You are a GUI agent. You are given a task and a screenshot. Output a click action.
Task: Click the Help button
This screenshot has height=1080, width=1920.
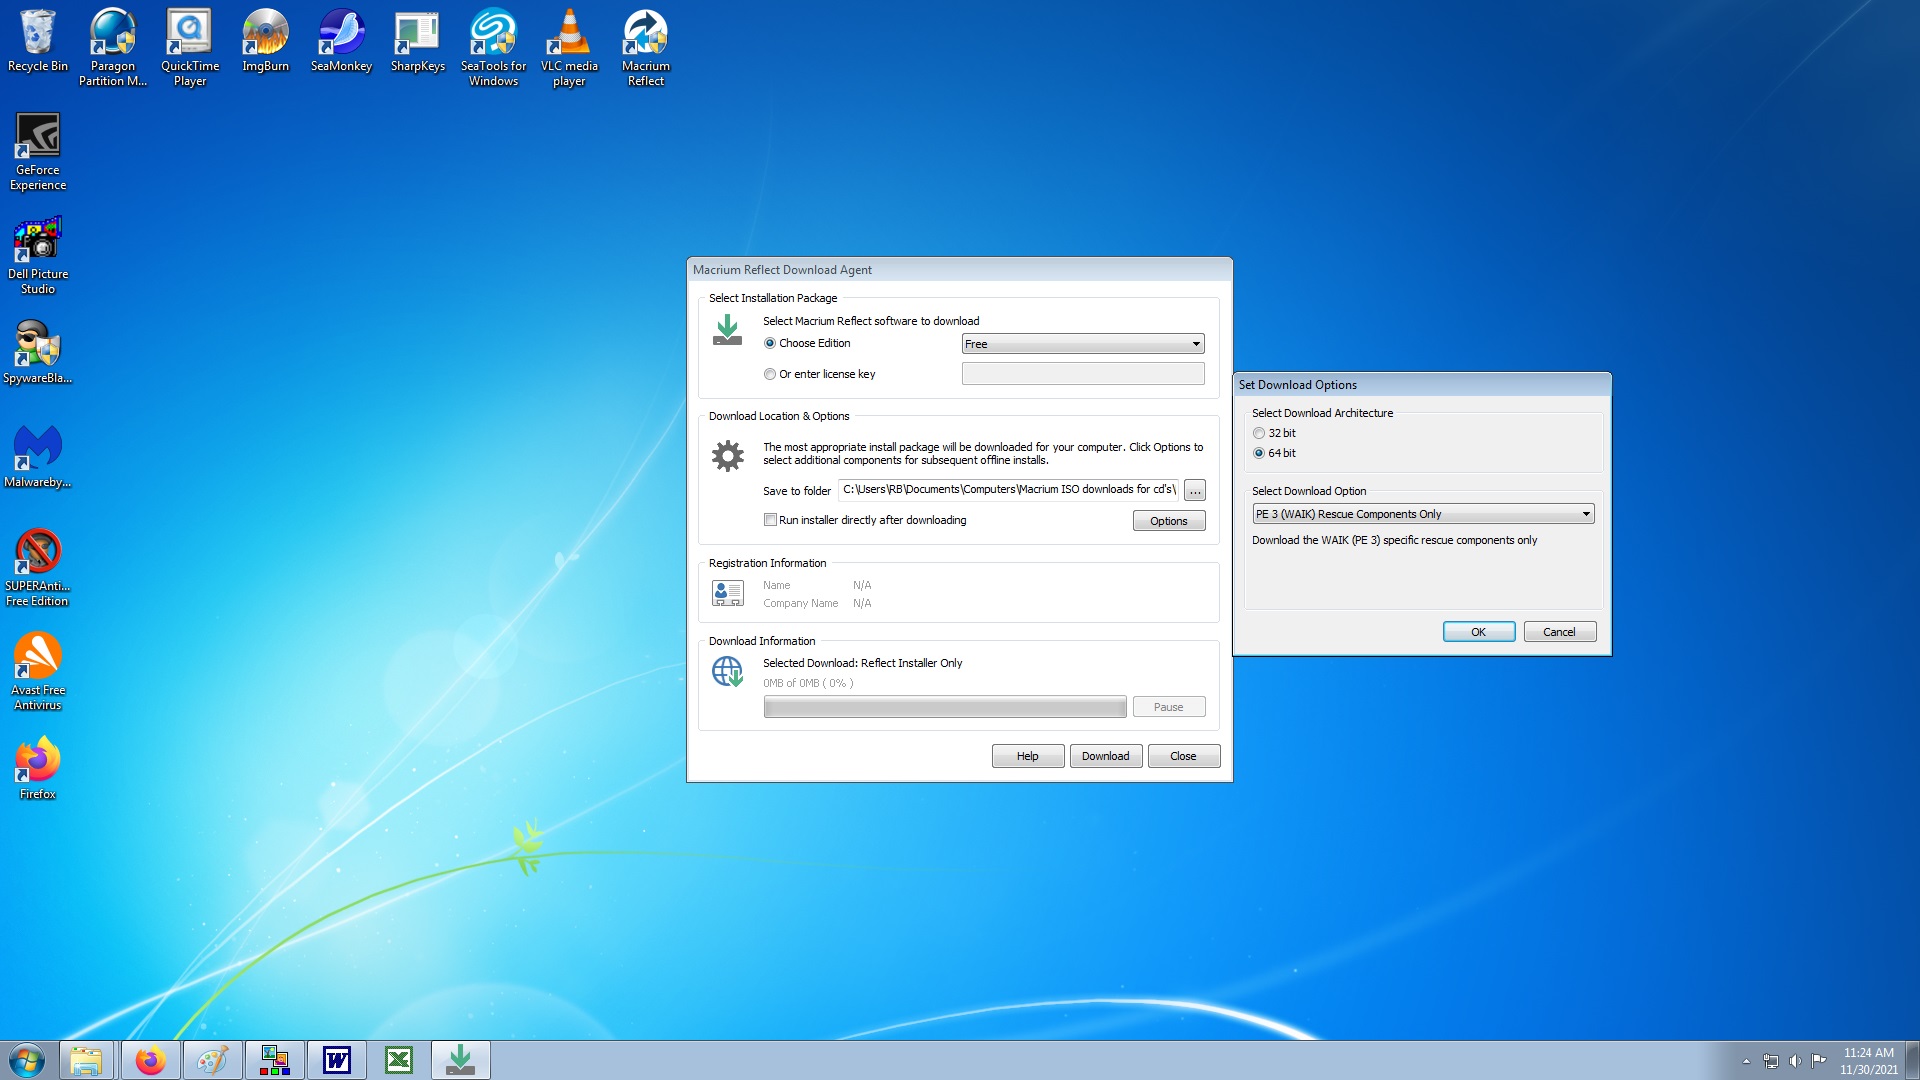click(1028, 756)
